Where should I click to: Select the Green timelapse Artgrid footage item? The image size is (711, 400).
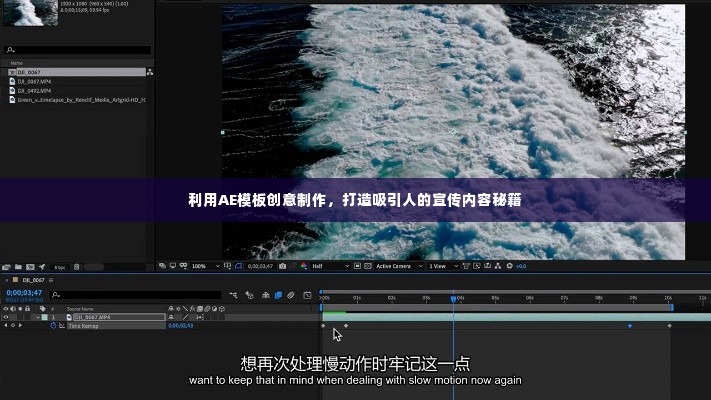pos(81,100)
